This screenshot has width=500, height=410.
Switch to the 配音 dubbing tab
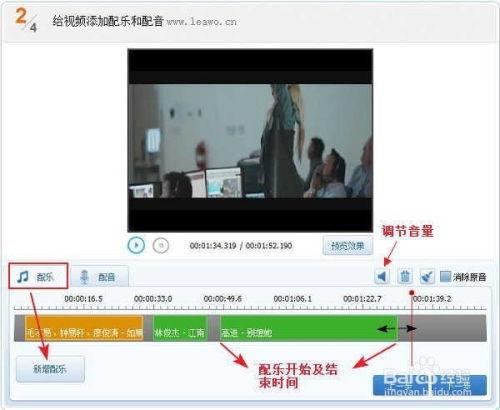[x=99, y=276]
